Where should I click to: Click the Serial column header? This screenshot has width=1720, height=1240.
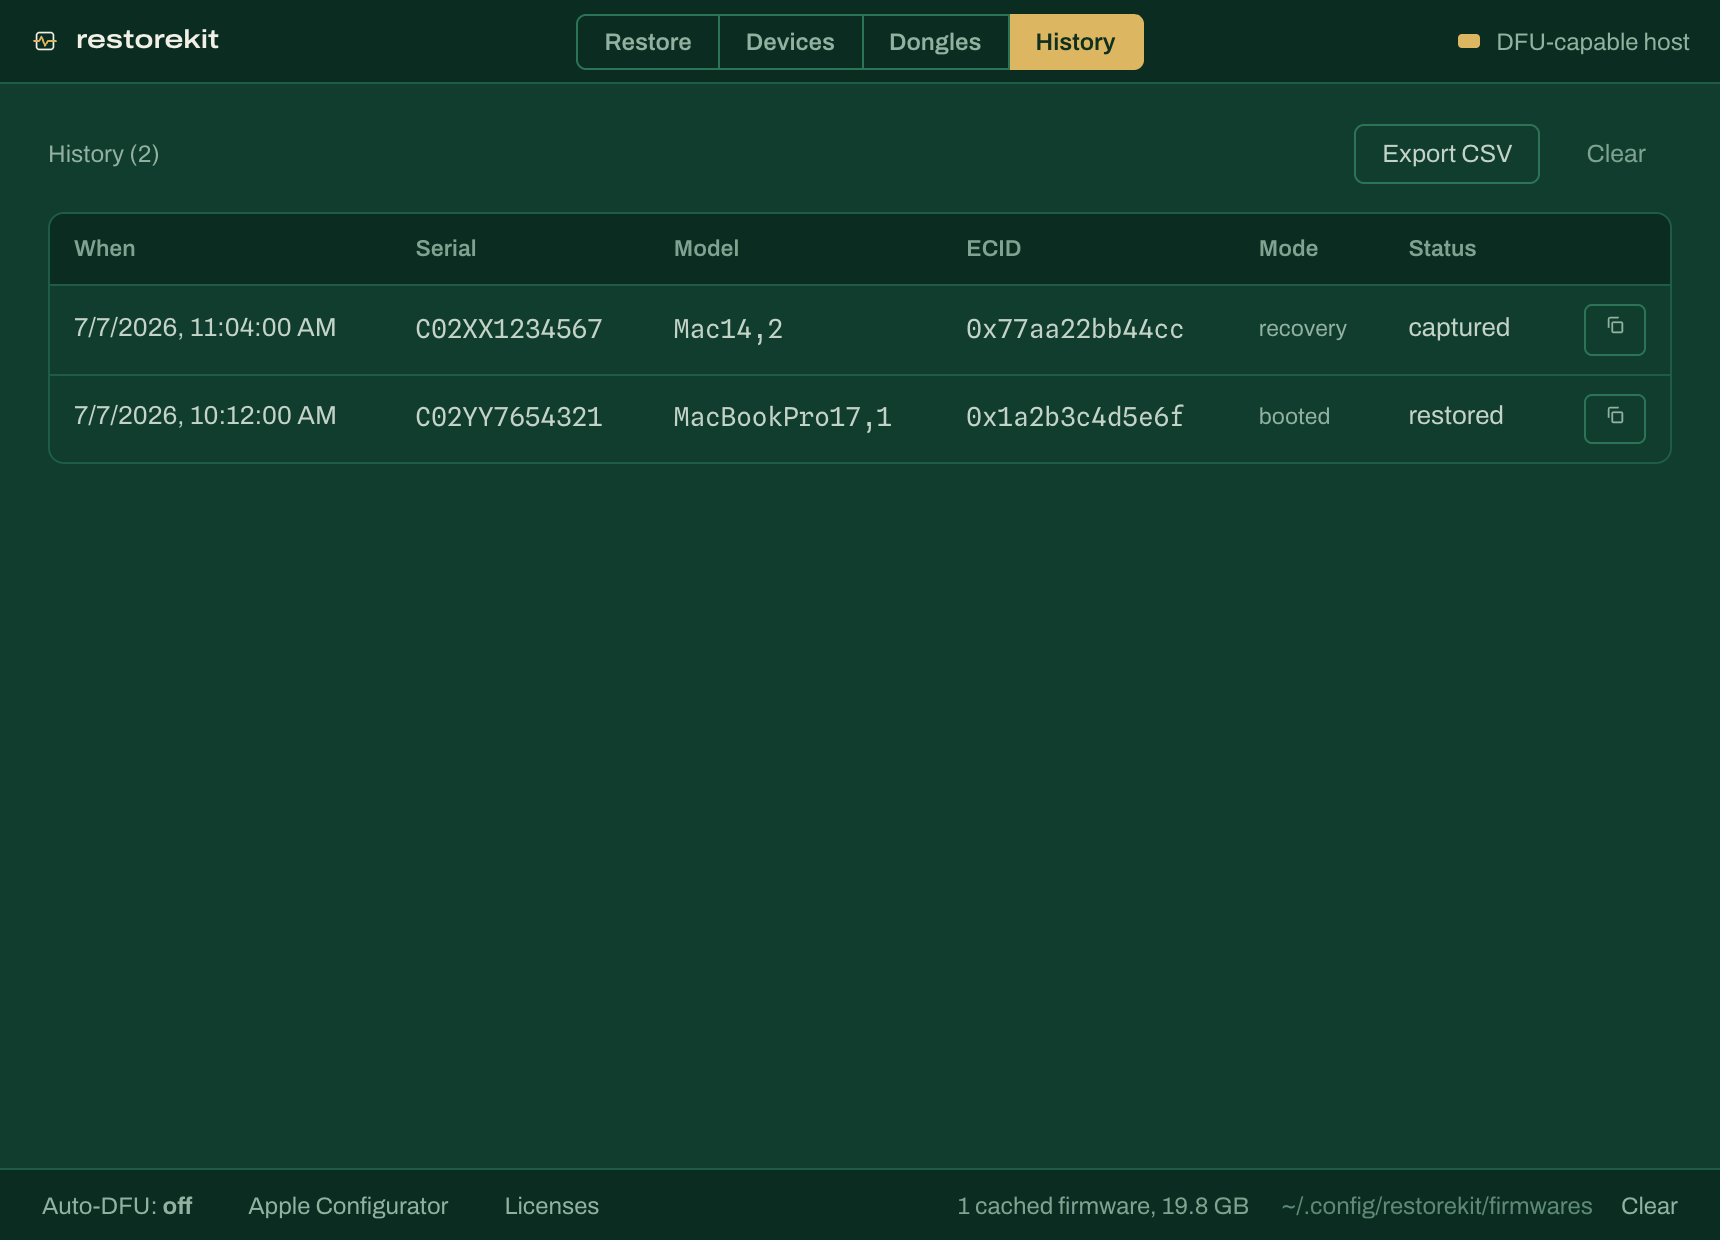(x=446, y=249)
